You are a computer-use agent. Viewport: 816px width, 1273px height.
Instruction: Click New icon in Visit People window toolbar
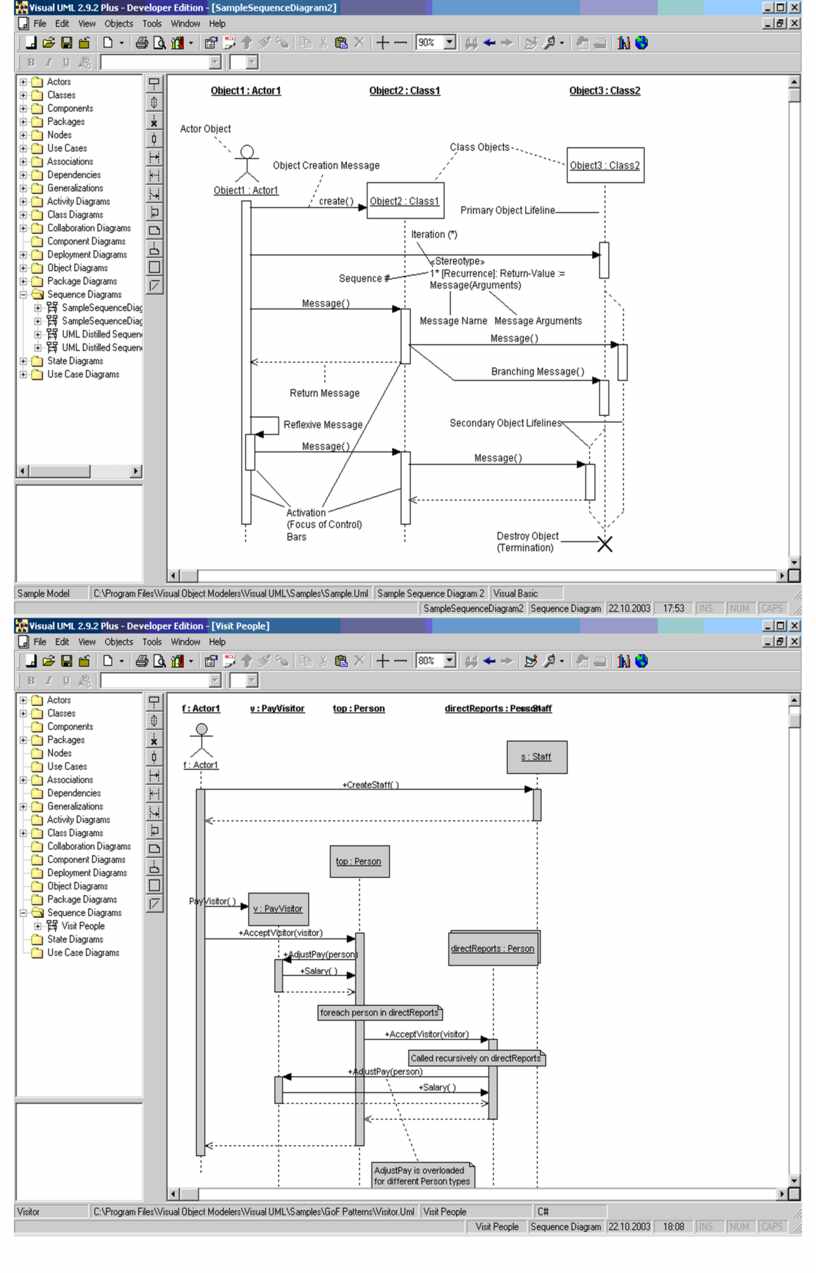click(x=31, y=661)
